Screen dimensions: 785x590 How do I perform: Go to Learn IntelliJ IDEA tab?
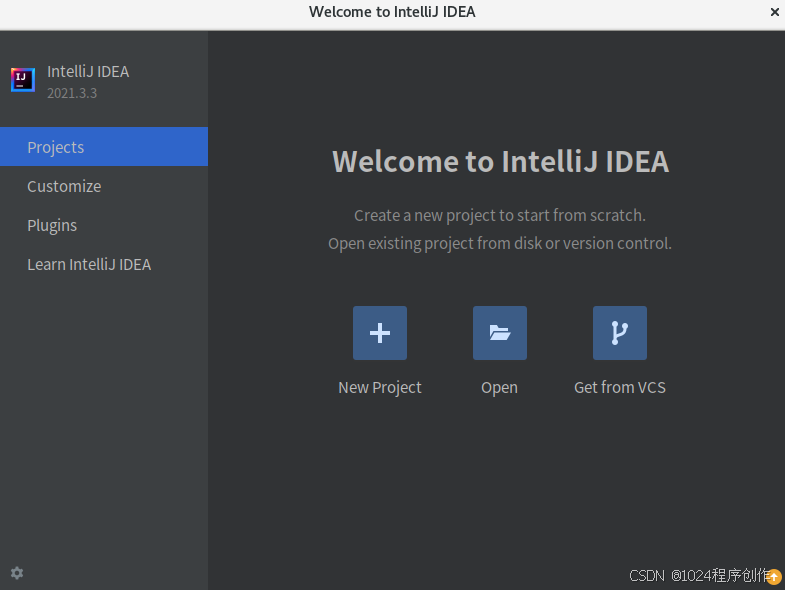point(104,264)
